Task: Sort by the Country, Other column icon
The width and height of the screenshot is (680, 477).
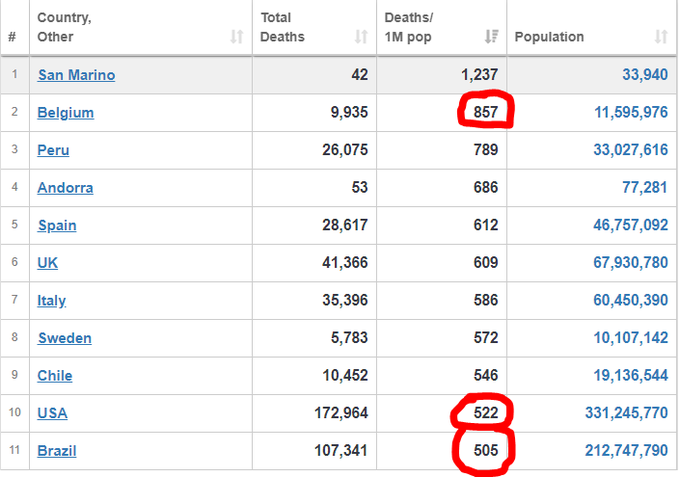Action: tap(236, 36)
